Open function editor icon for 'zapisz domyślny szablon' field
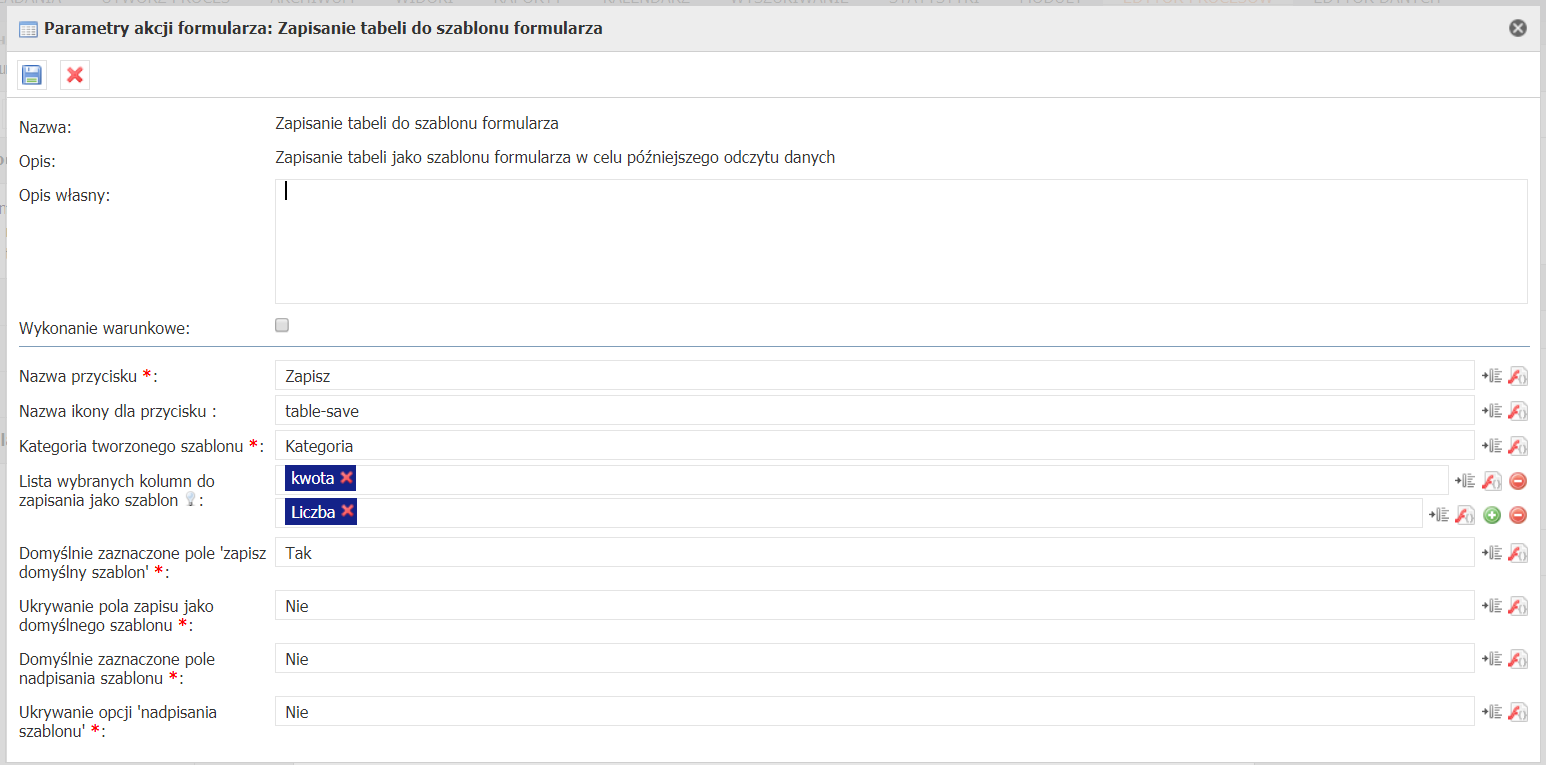The width and height of the screenshot is (1546, 765). [1518, 552]
